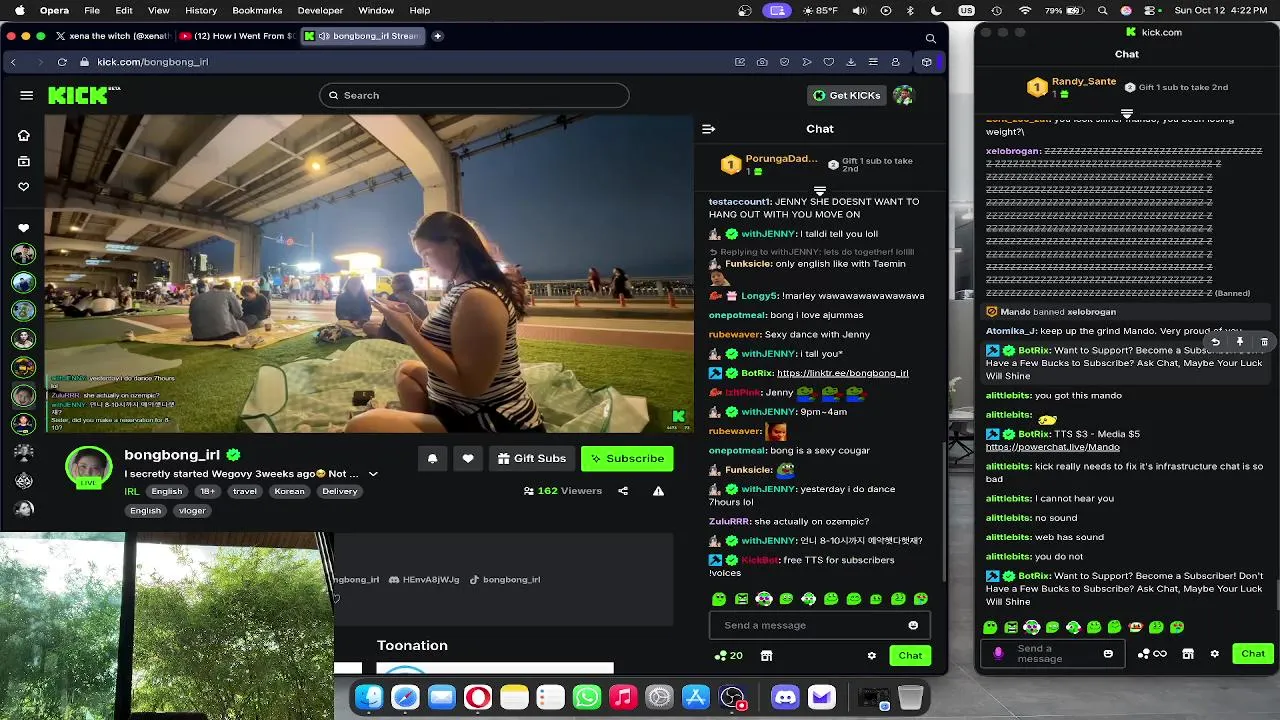The image size is (1280, 720).
Task: Launch WhatsApp from the Dock
Action: click(x=587, y=697)
